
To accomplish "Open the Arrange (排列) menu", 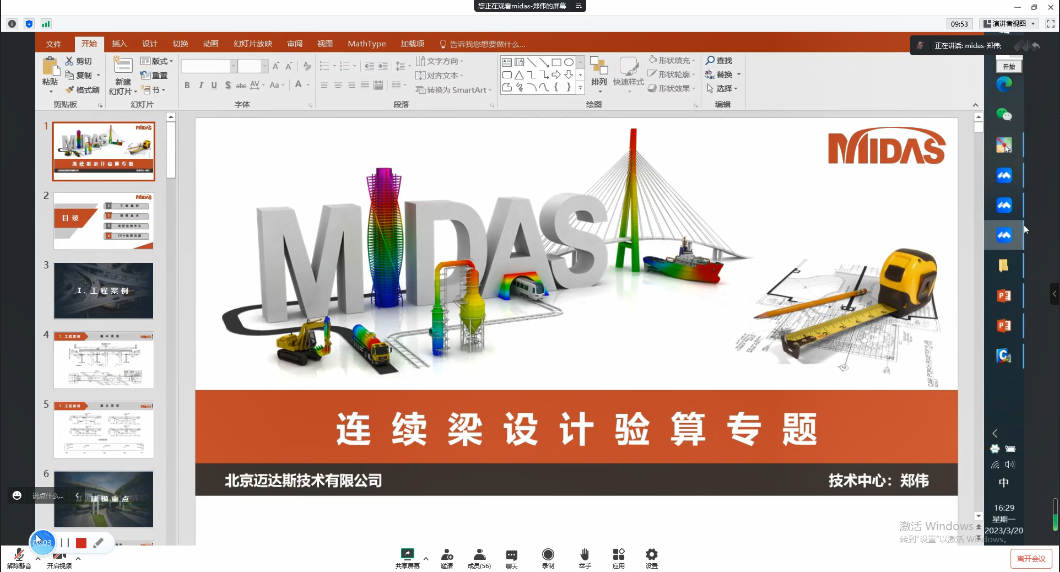I will pos(599,73).
